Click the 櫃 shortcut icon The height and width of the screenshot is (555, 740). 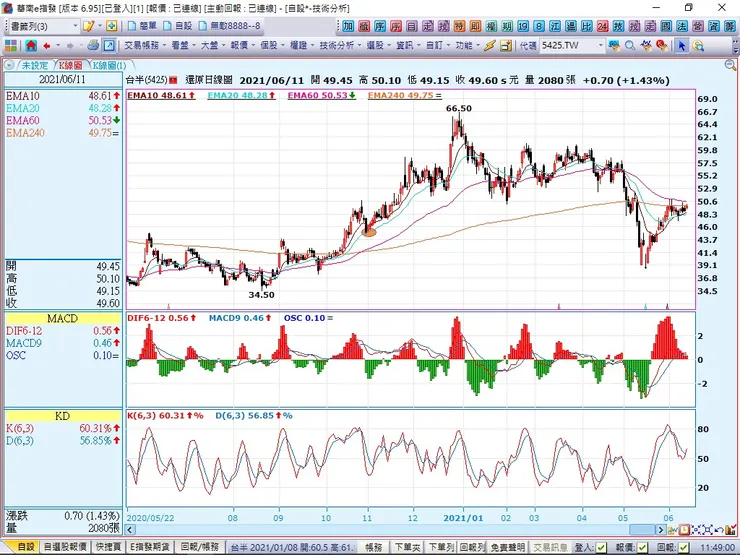point(364,26)
